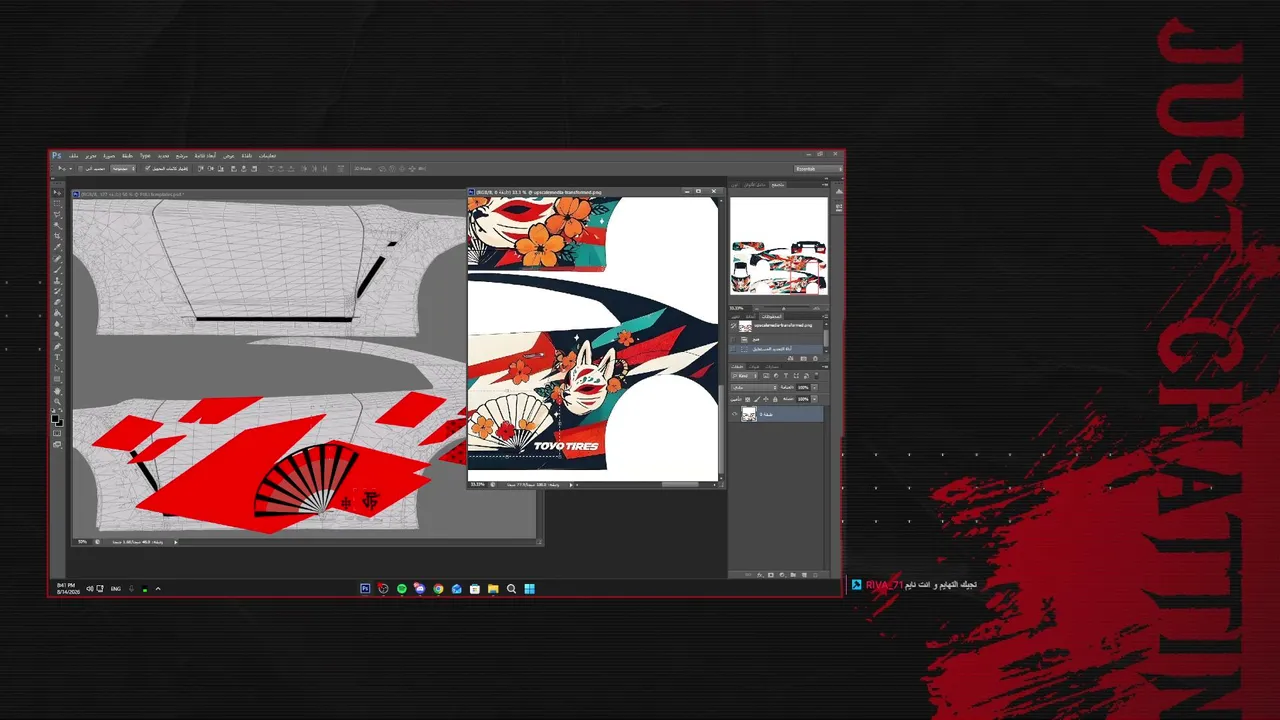Screen dimensions: 1280x720
Task: Click the foreground color swatch in the toolbox
Action: 56,420
